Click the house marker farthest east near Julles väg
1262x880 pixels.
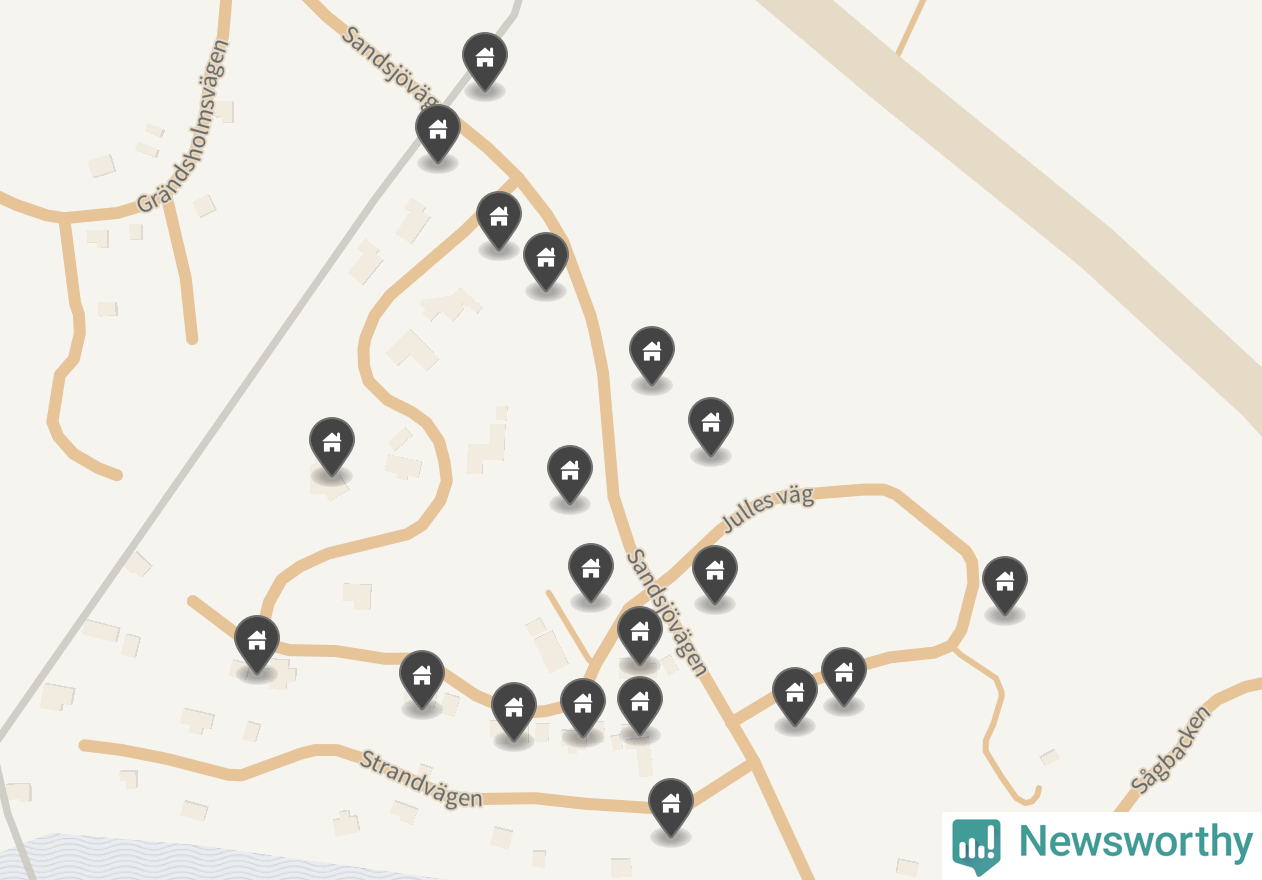(1005, 584)
